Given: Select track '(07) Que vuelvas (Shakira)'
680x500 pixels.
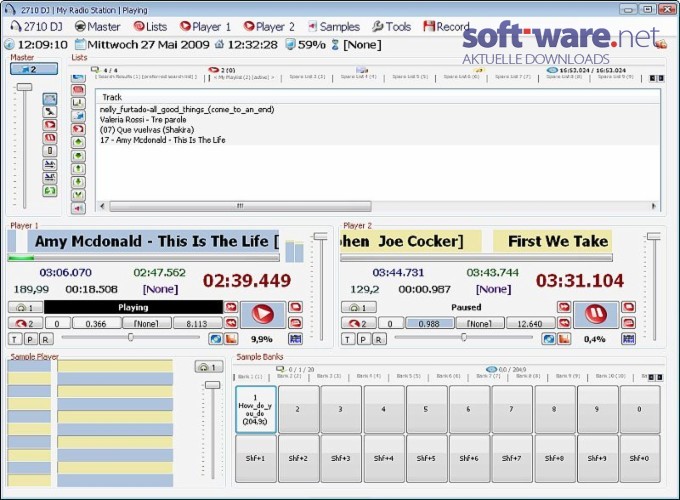Looking at the screenshot, I should click(x=147, y=130).
